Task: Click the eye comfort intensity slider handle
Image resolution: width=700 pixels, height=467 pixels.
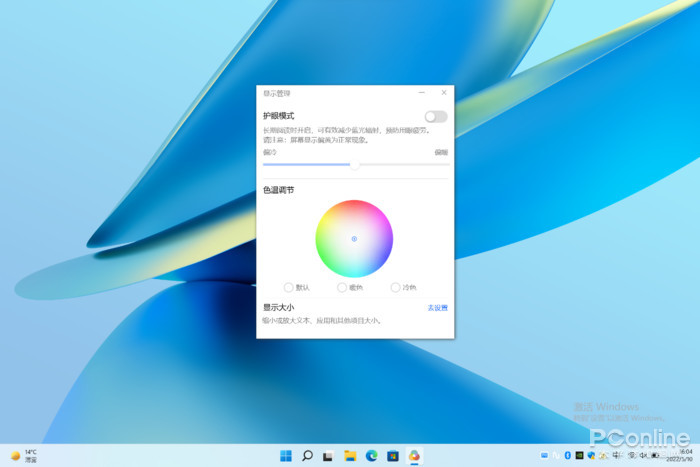Action: tap(354, 164)
